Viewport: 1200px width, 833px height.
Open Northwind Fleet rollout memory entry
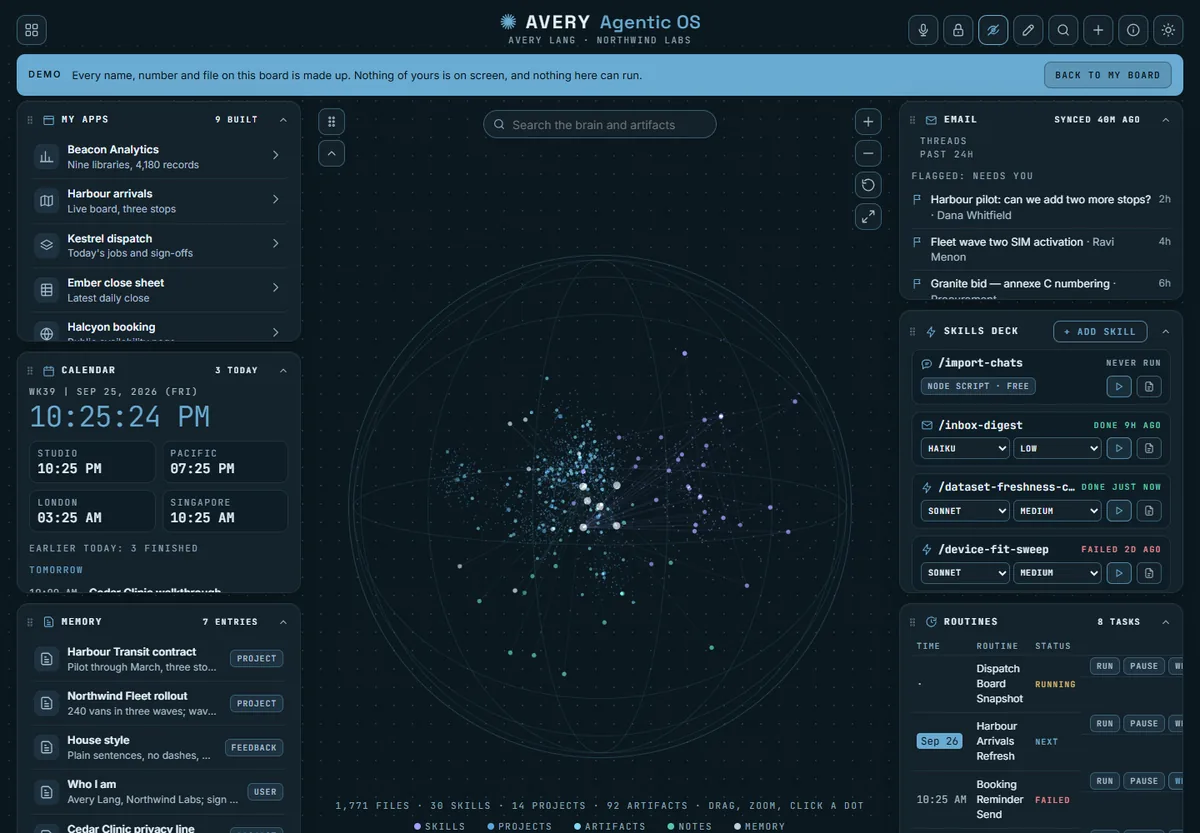point(158,703)
